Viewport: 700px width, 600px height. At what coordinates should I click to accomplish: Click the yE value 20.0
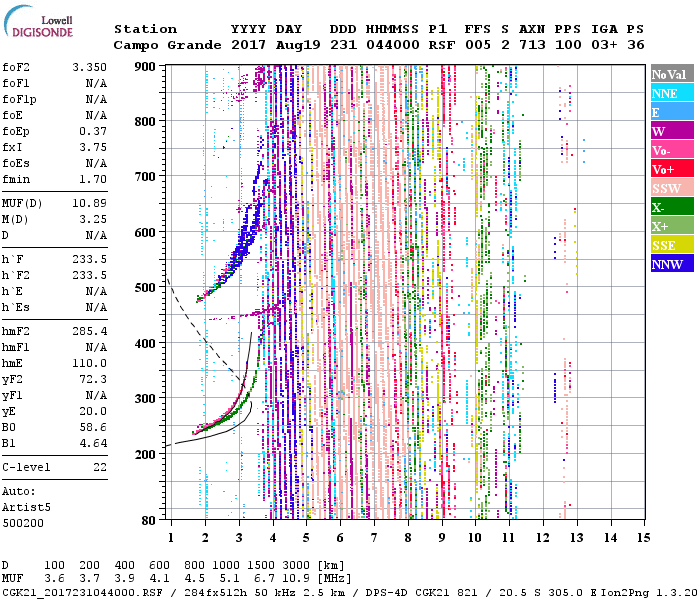pos(93,412)
